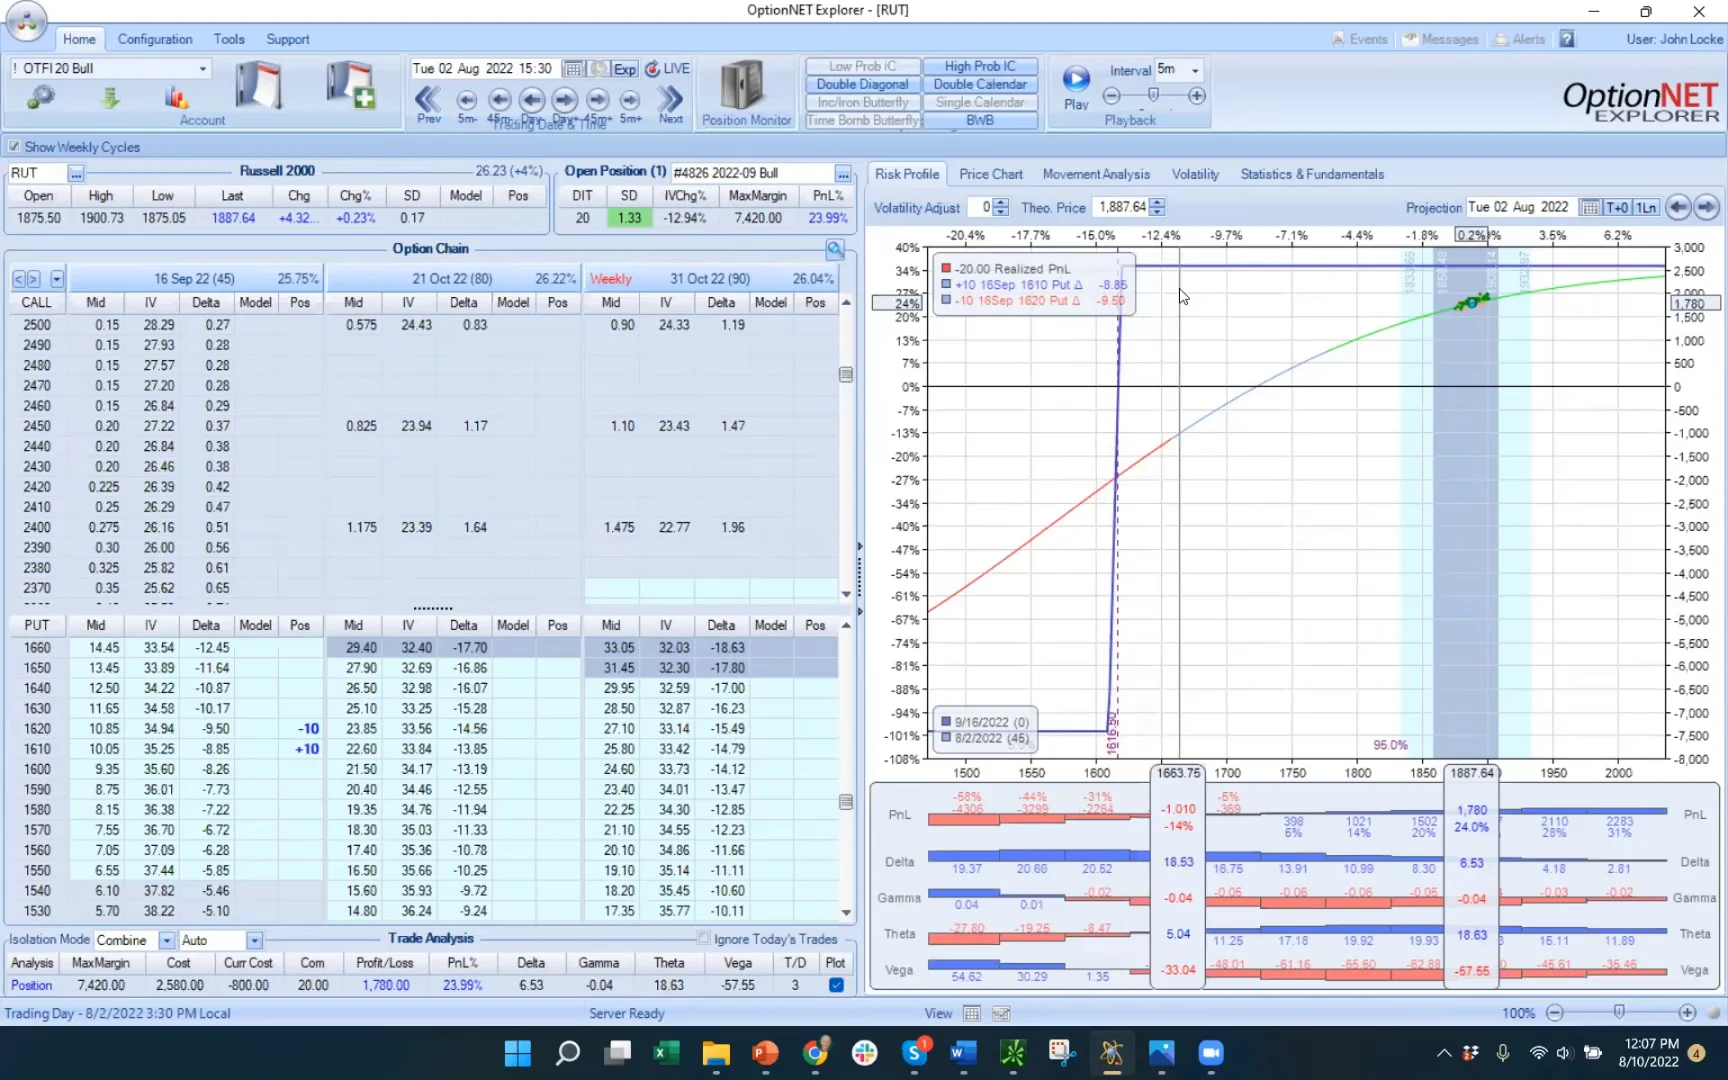Open the open position selector button
Viewport: 1728px width, 1080px height.
[x=843, y=173]
